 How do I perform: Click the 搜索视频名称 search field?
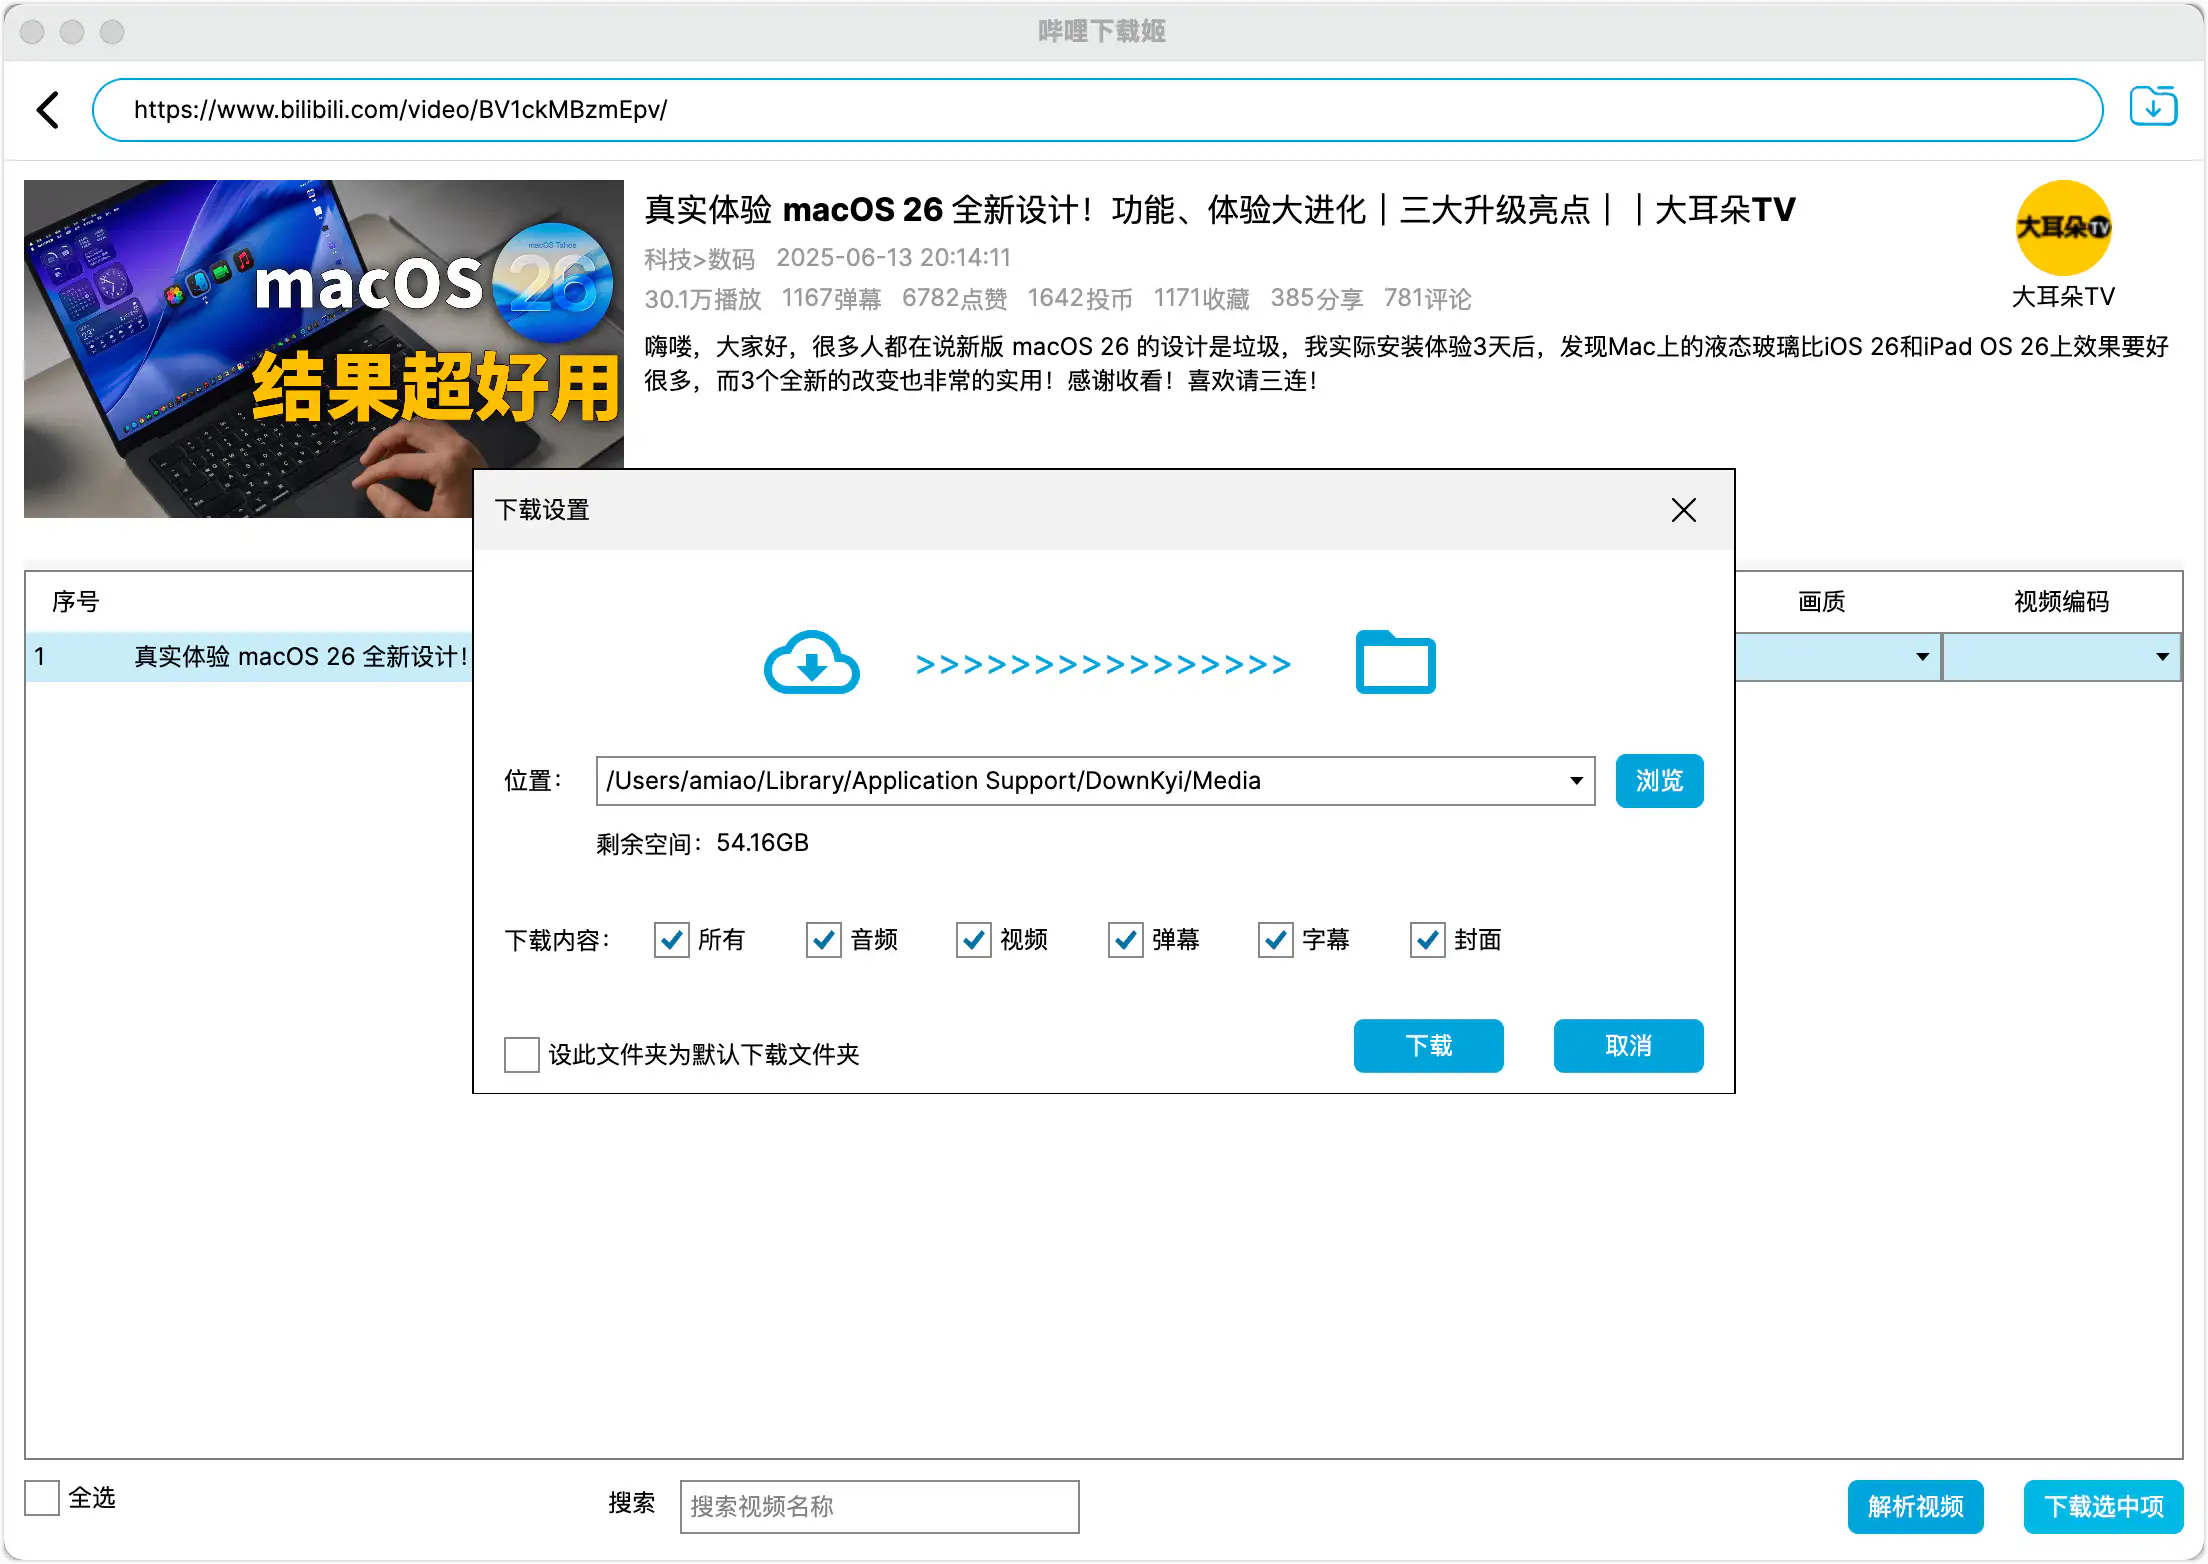coord(880,1507)
